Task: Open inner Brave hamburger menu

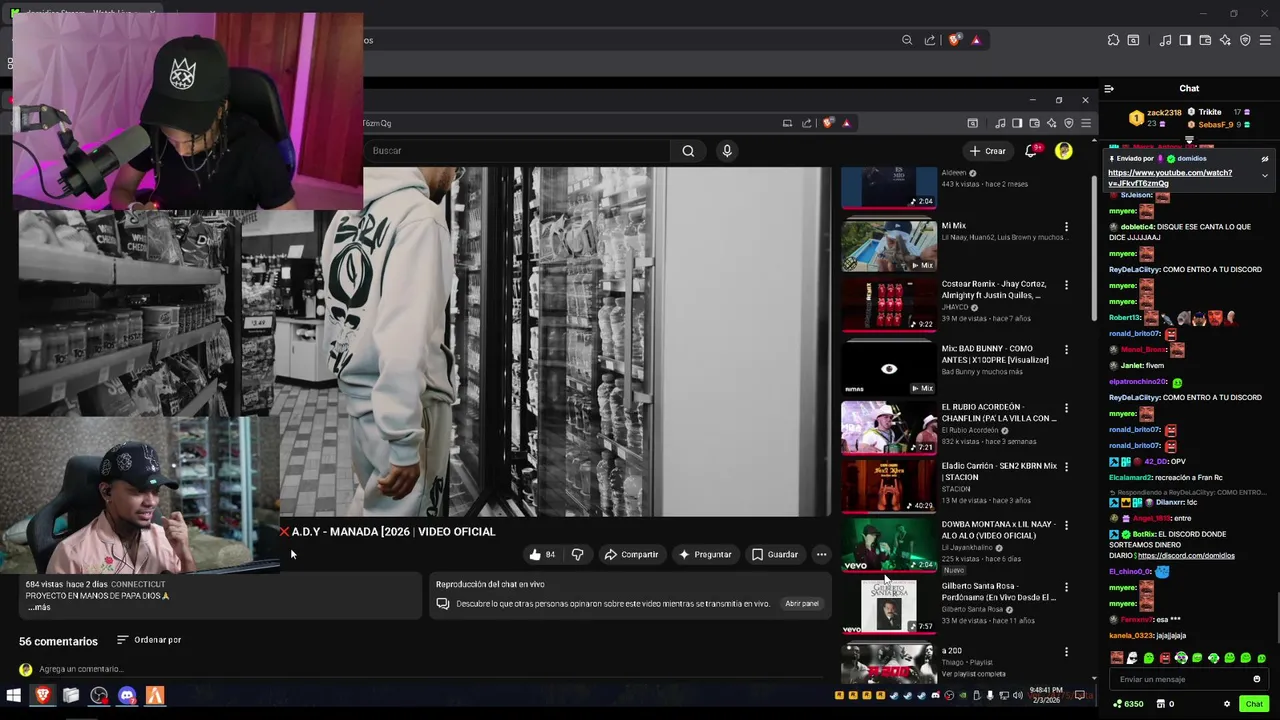Action: [x=1085, y=123]
